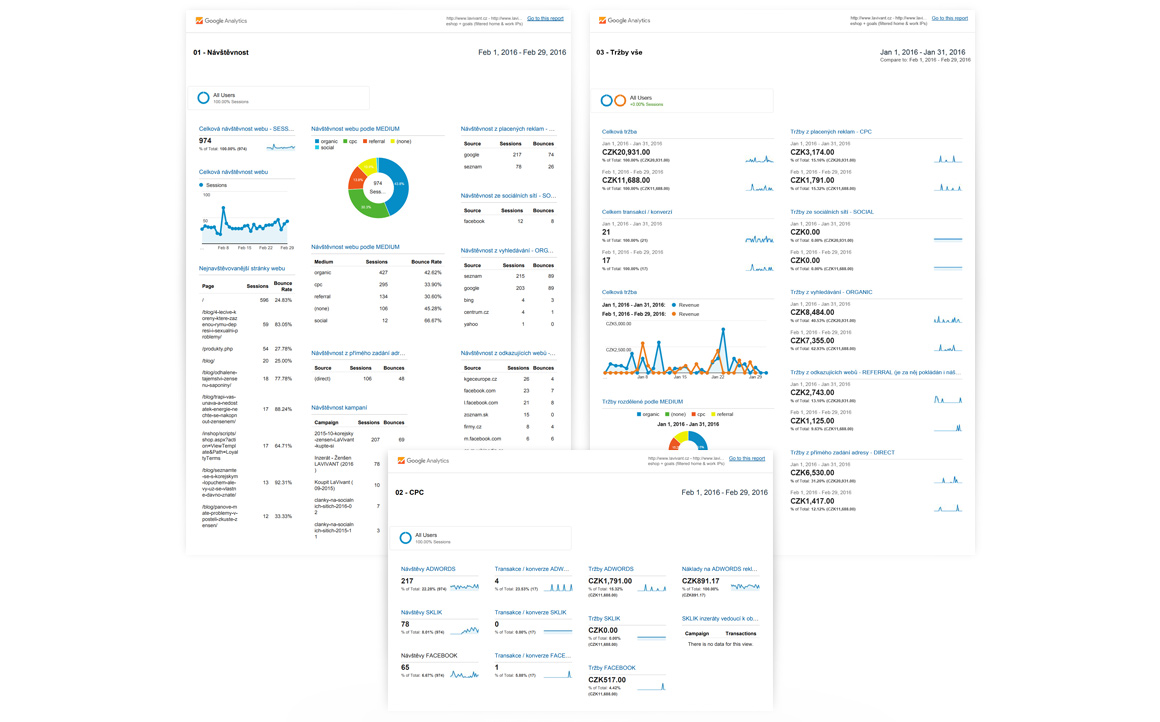Open 'Návštěvnost z přímého zadání adr...' widget title
This screenshot has height=722, width=1160.
[358, 353]
